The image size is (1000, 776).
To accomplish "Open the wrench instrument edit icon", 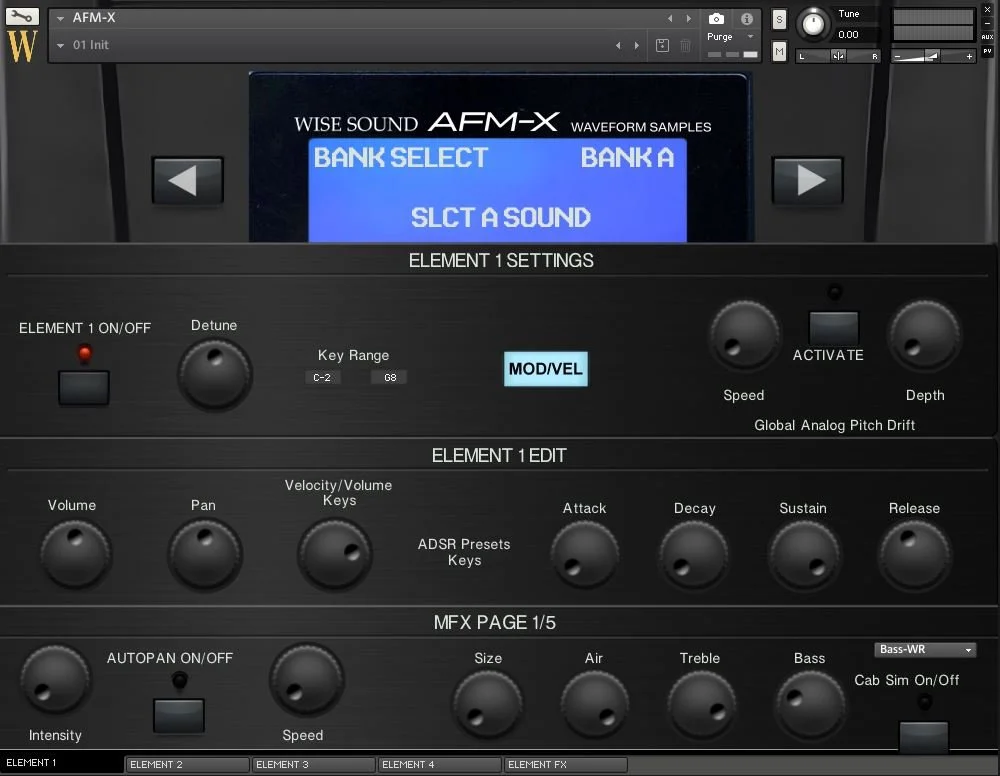I will coord(22,16).
